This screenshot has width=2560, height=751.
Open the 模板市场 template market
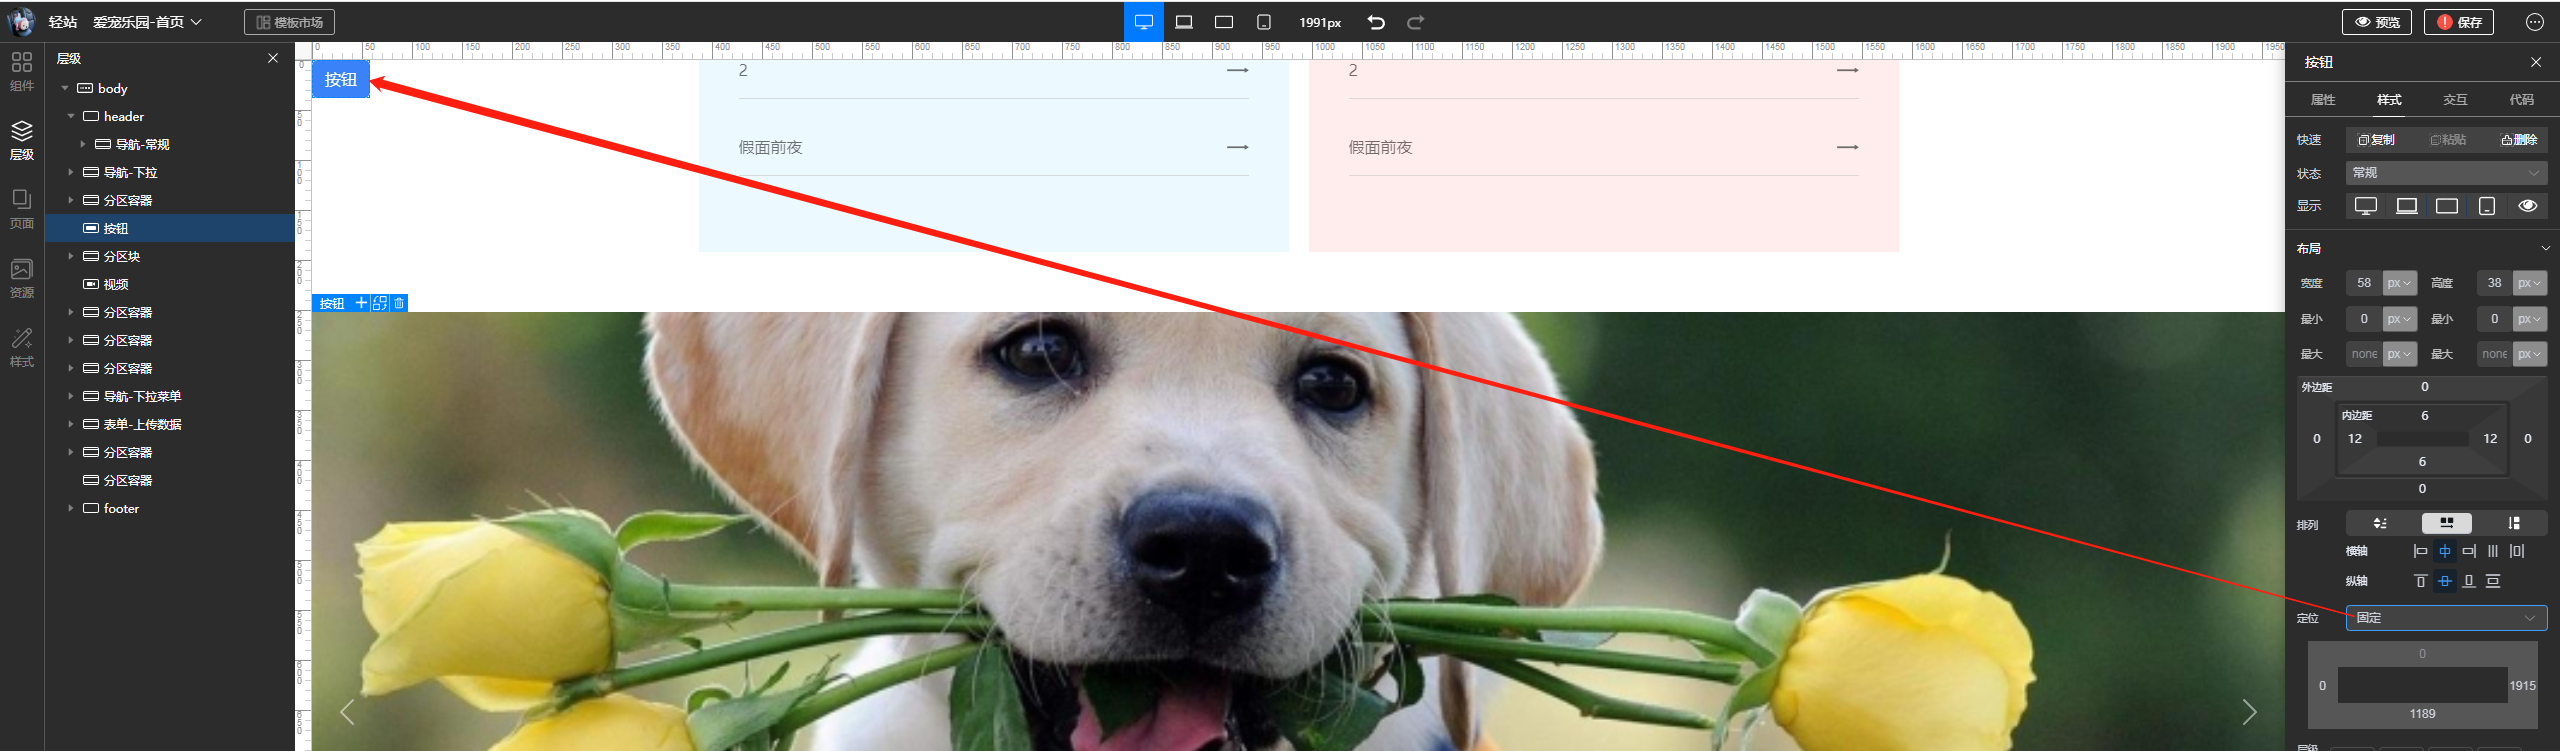click(x=289, y=22)
